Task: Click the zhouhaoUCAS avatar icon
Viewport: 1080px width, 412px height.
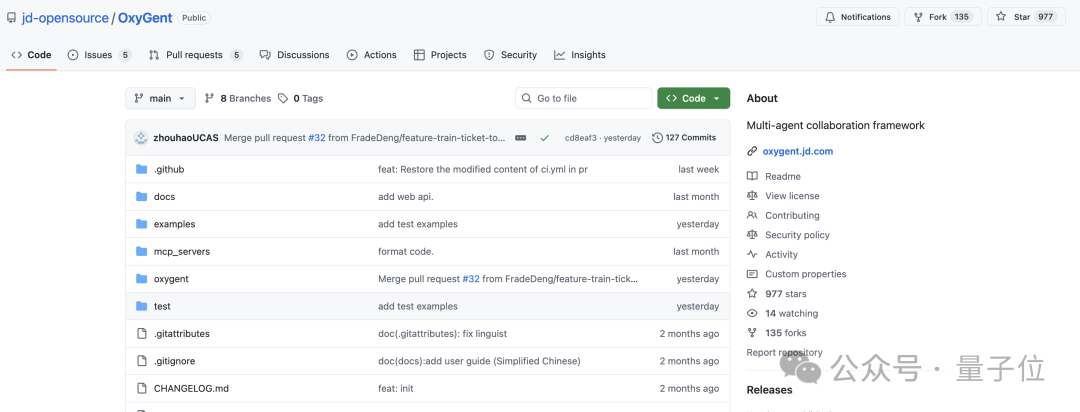Action: (x=141, y=138)
